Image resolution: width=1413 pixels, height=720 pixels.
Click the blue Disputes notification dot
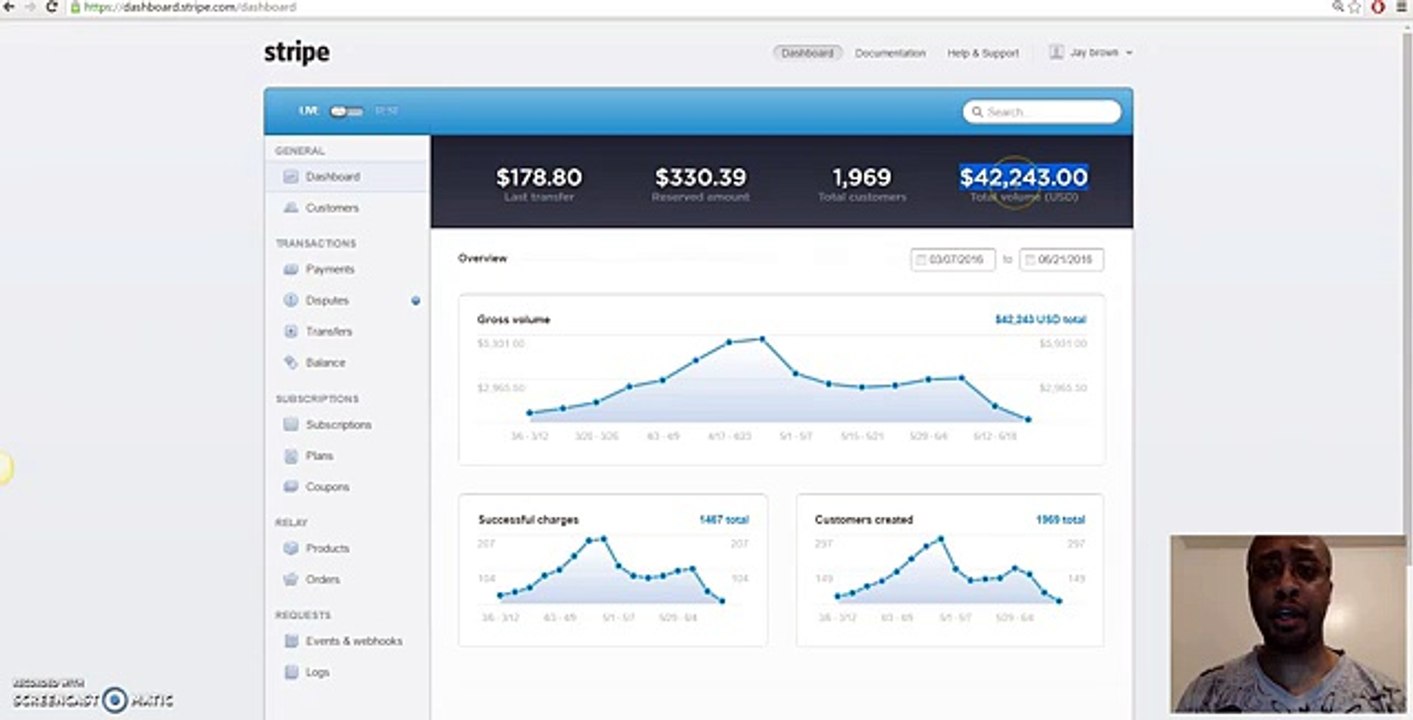tap(415, 300)
